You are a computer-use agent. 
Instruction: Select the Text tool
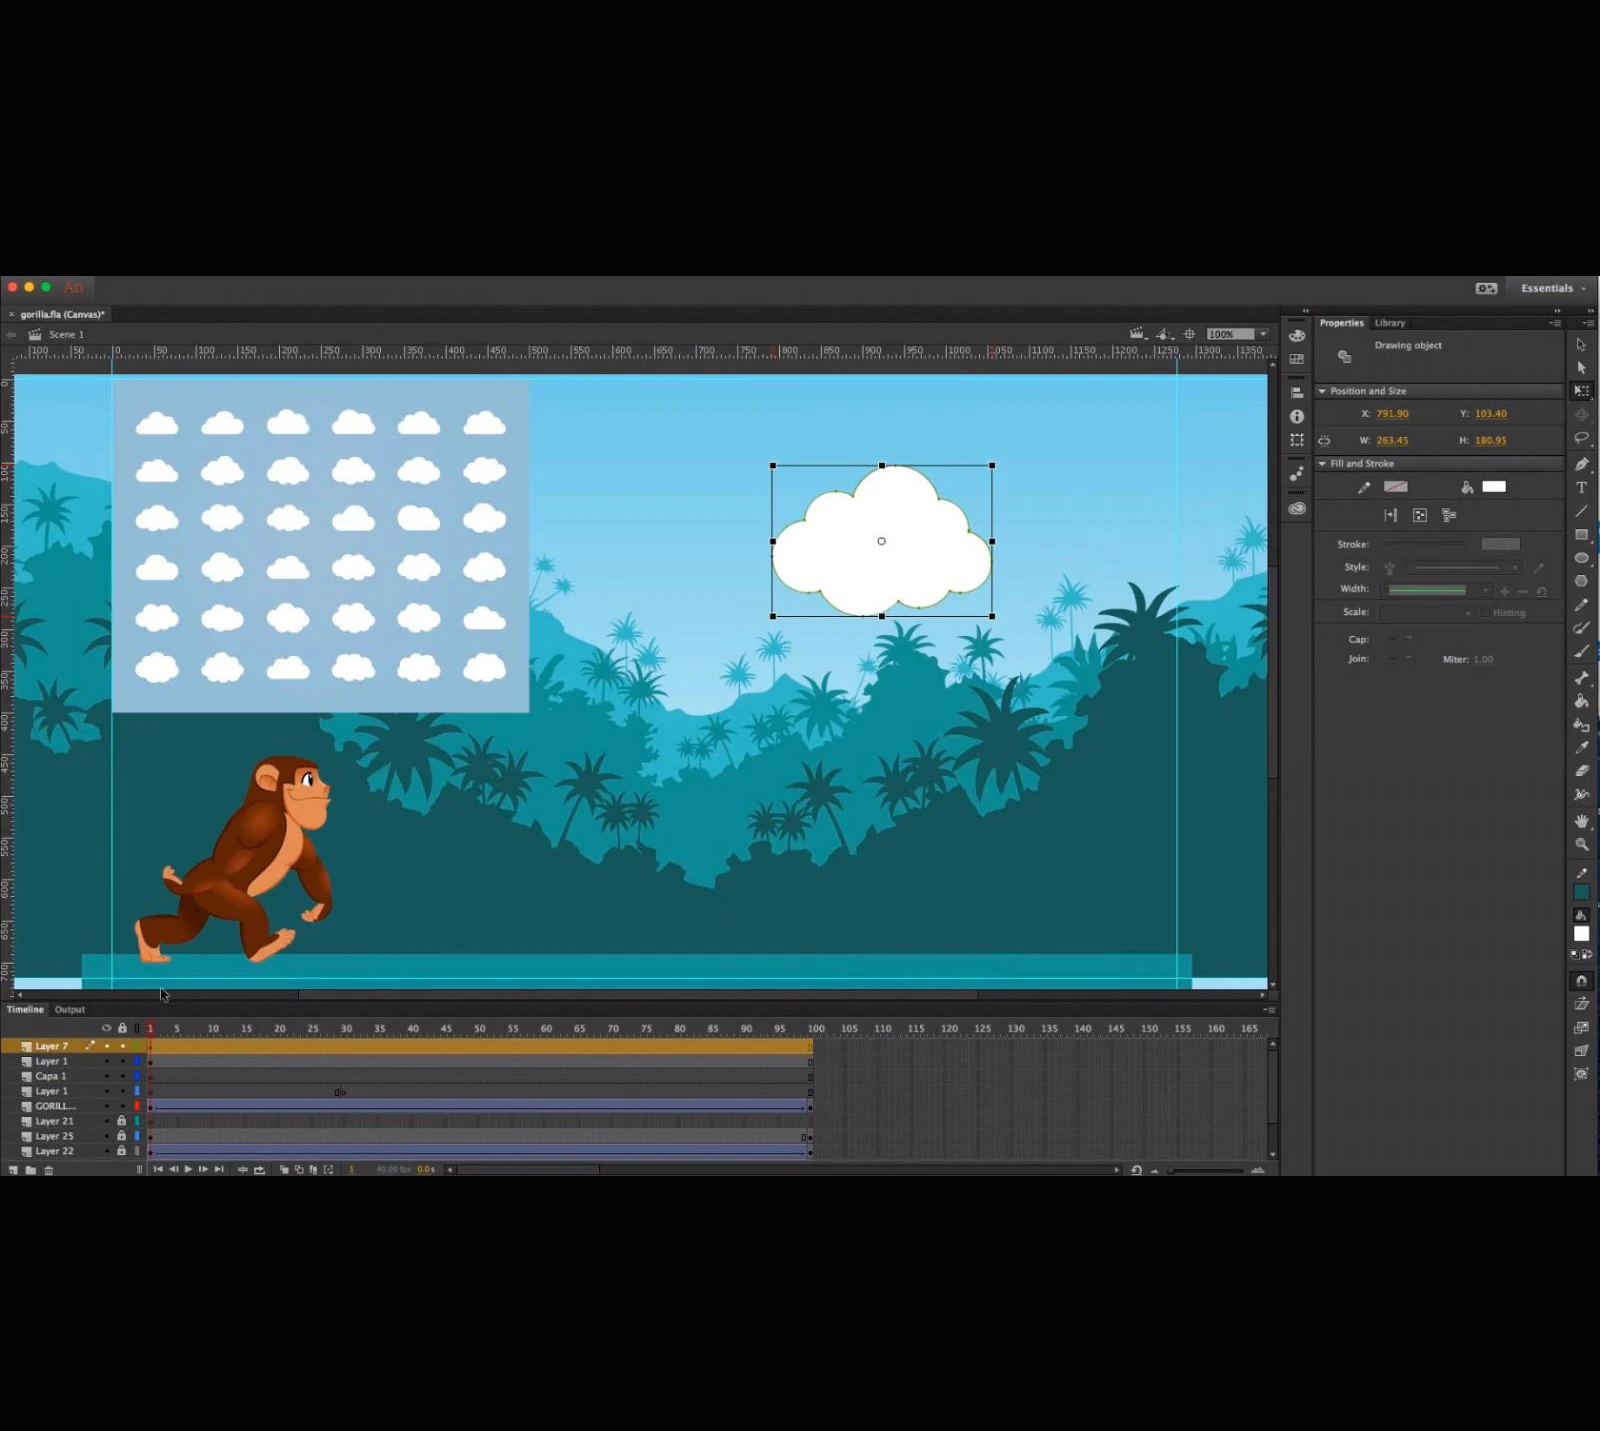click(1581, 488)
